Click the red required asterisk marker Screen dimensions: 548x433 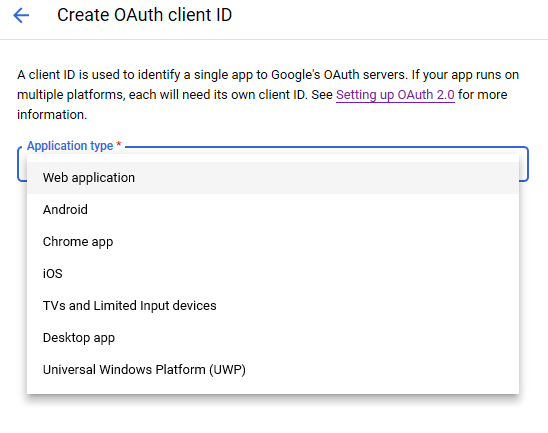click(119, 144)
